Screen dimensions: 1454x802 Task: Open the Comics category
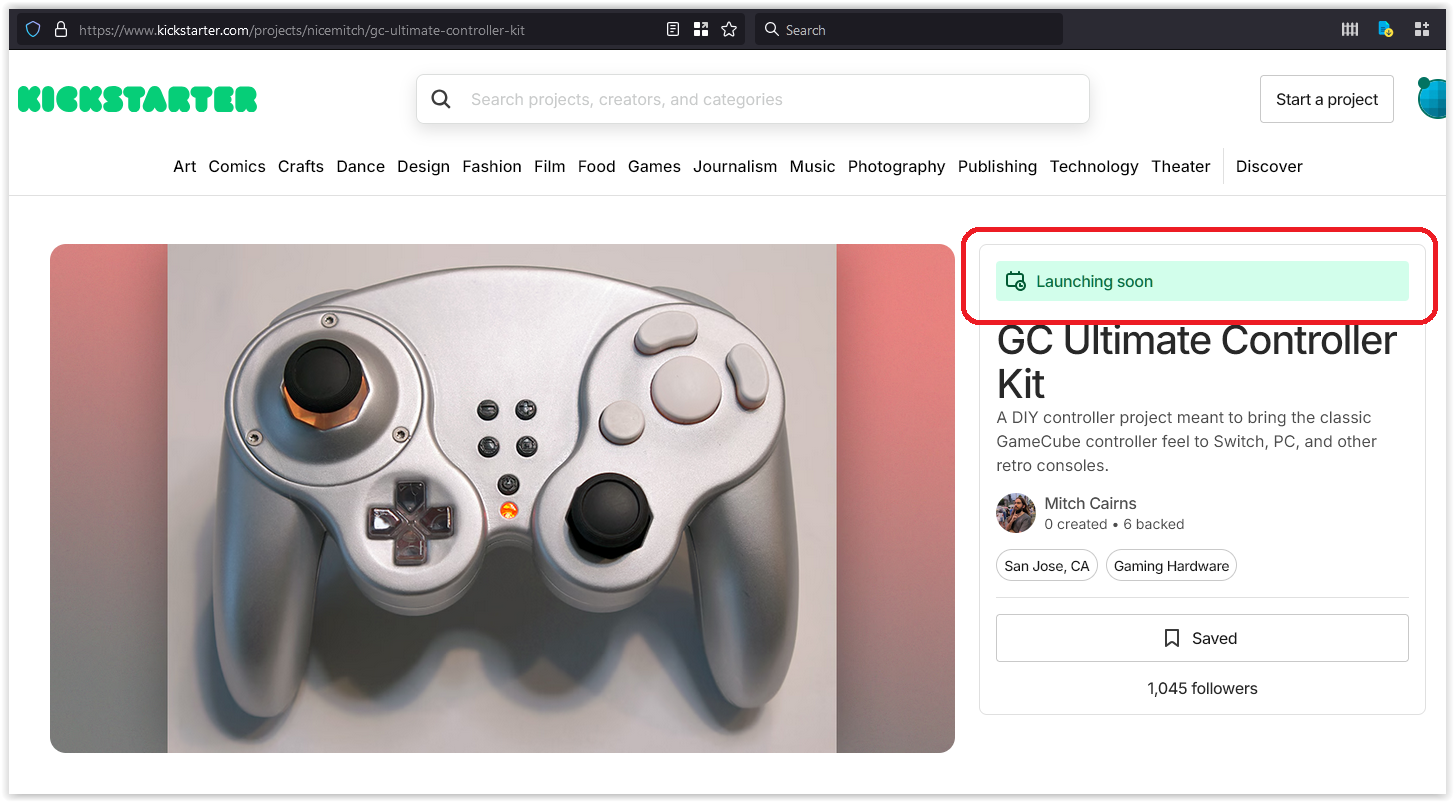tap(237, 166)
